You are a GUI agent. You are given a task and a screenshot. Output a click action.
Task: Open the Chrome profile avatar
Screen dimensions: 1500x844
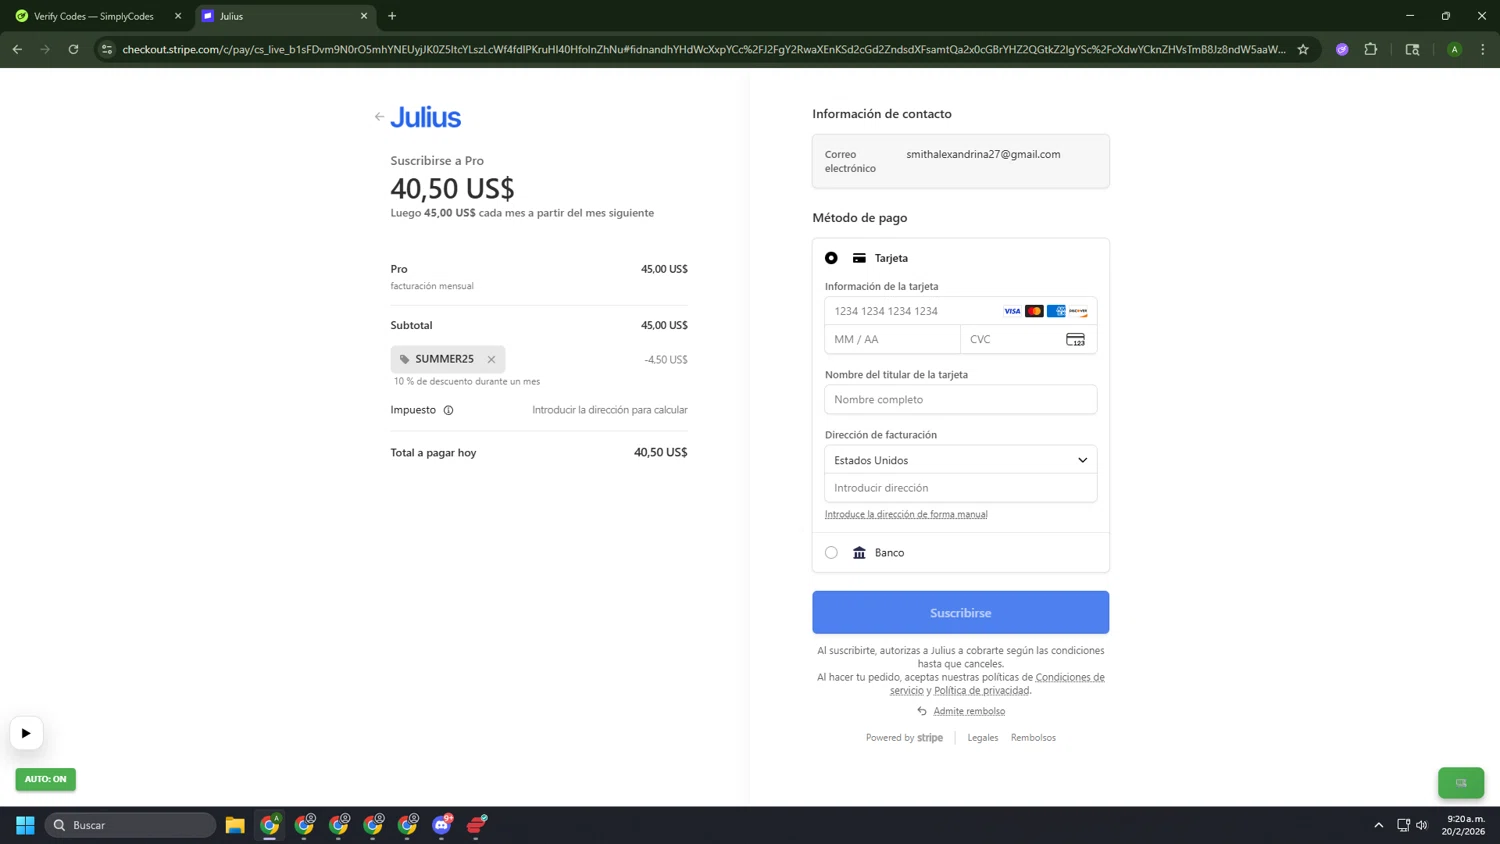tap(1454, 49)
